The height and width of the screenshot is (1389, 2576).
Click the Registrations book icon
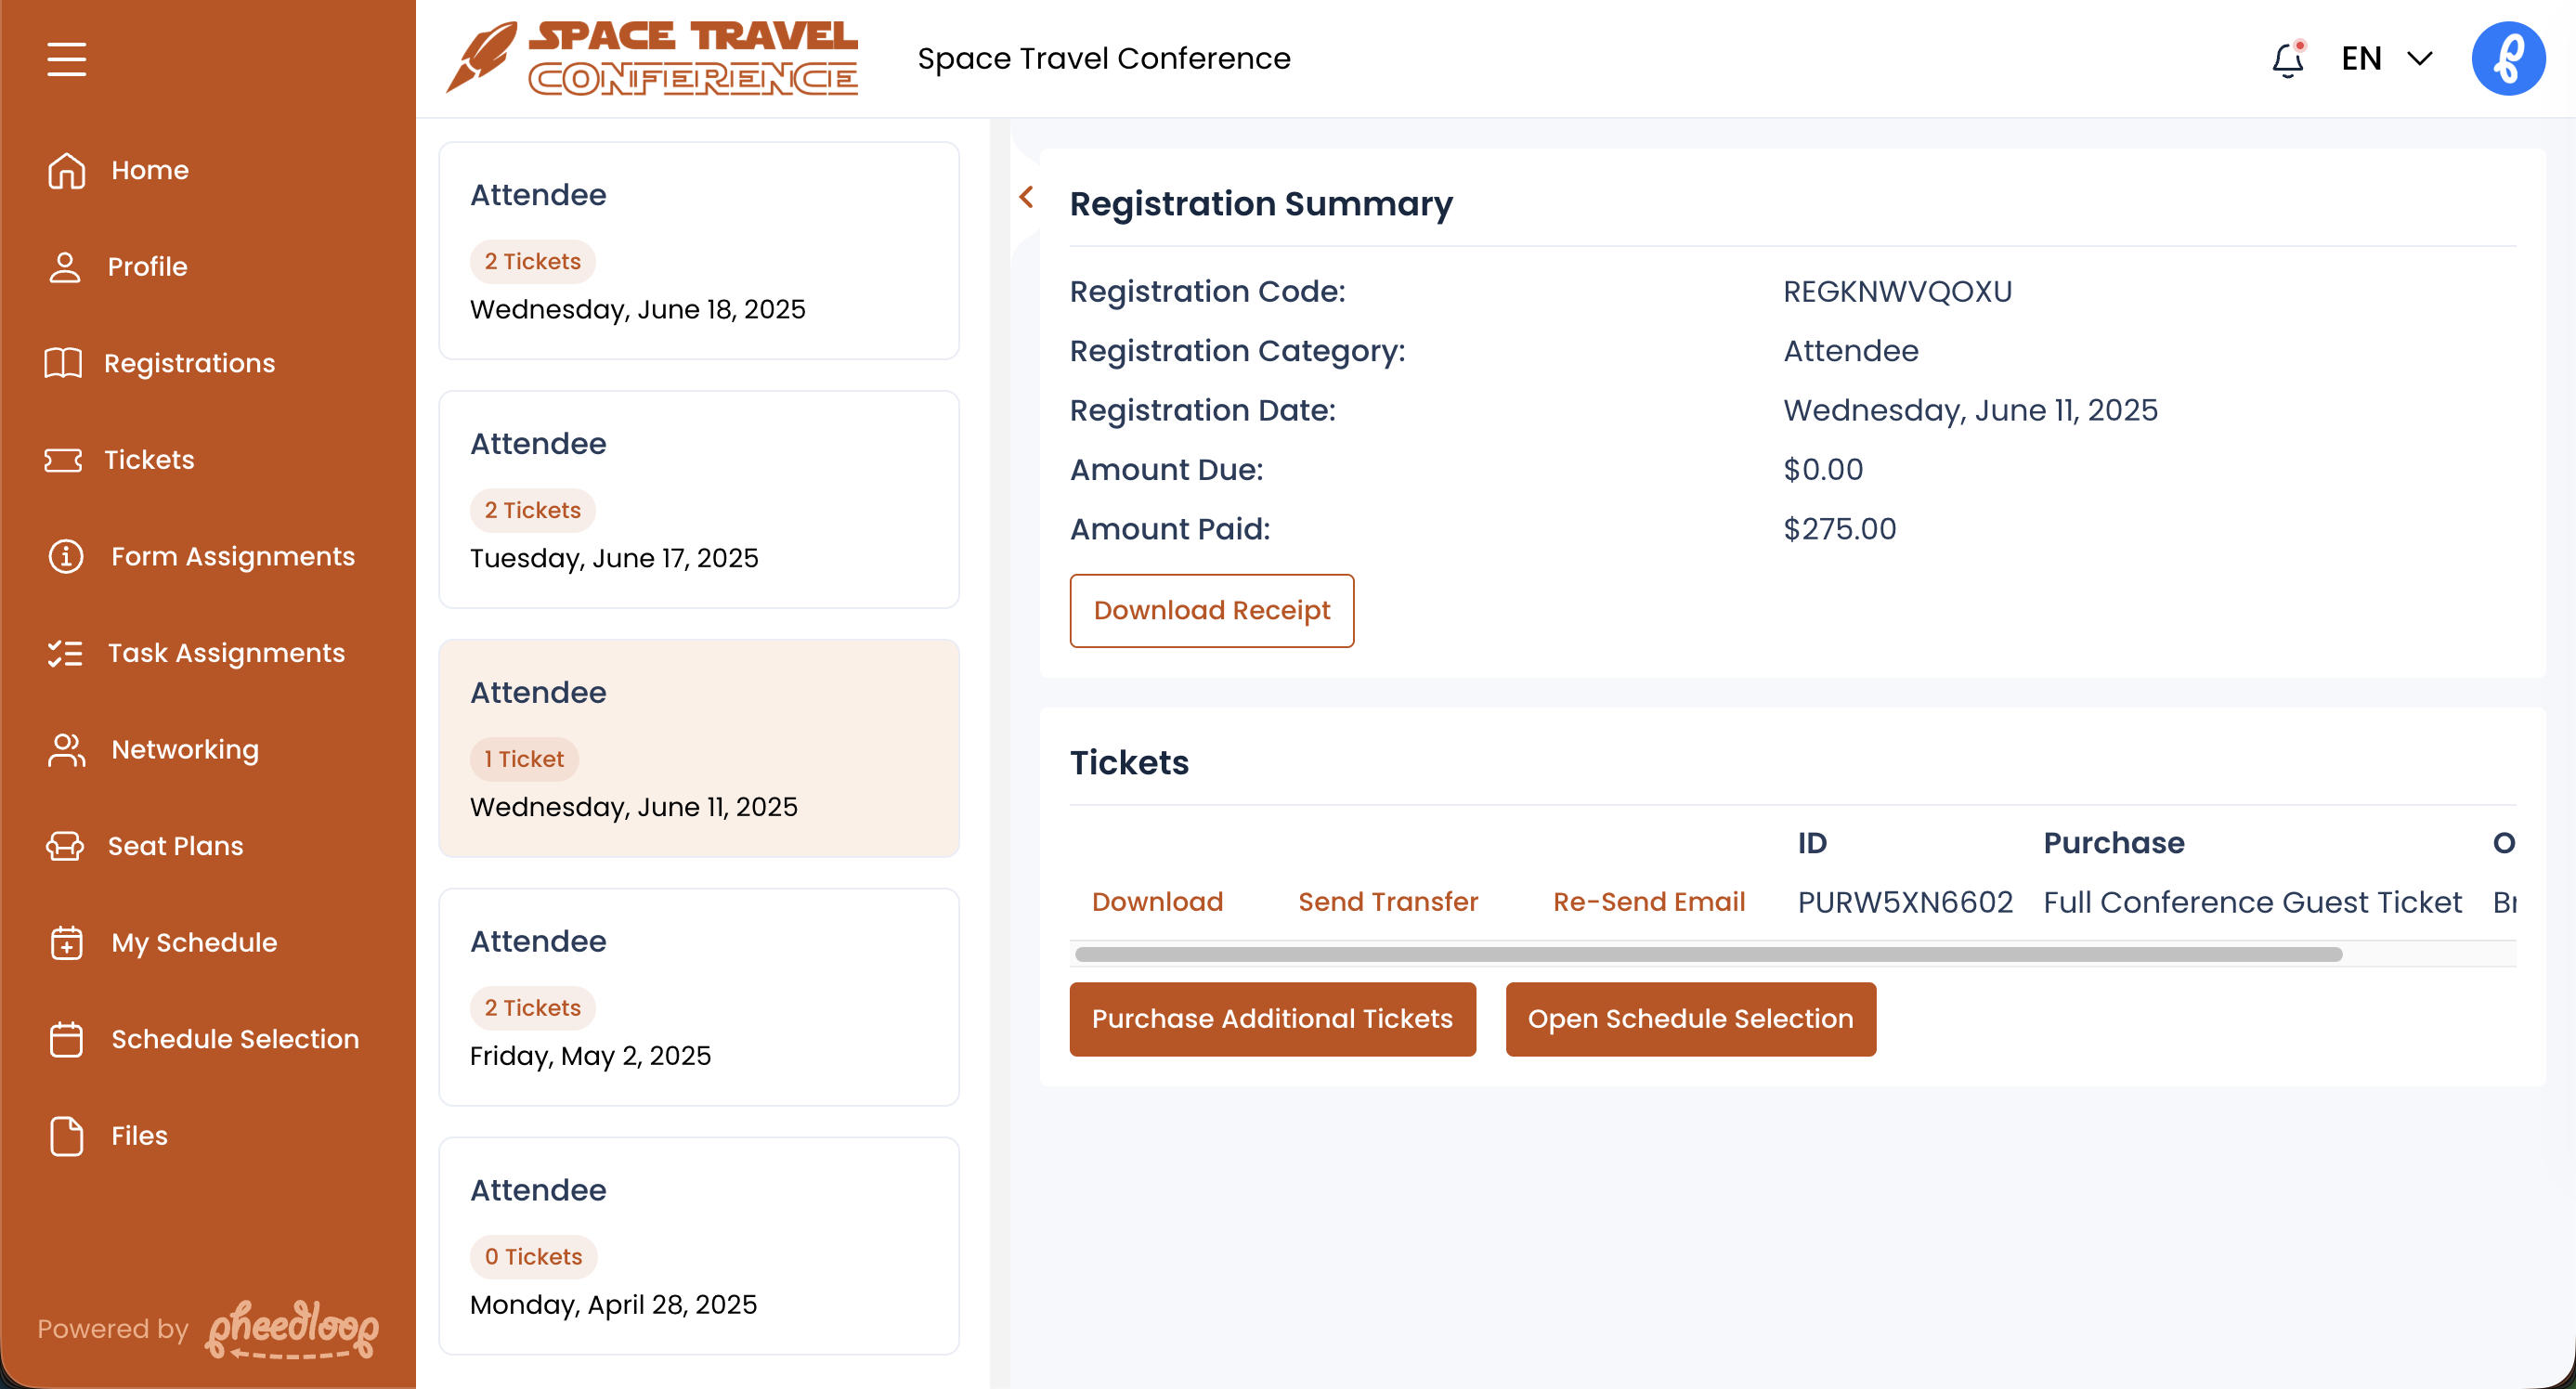point(63,363)
